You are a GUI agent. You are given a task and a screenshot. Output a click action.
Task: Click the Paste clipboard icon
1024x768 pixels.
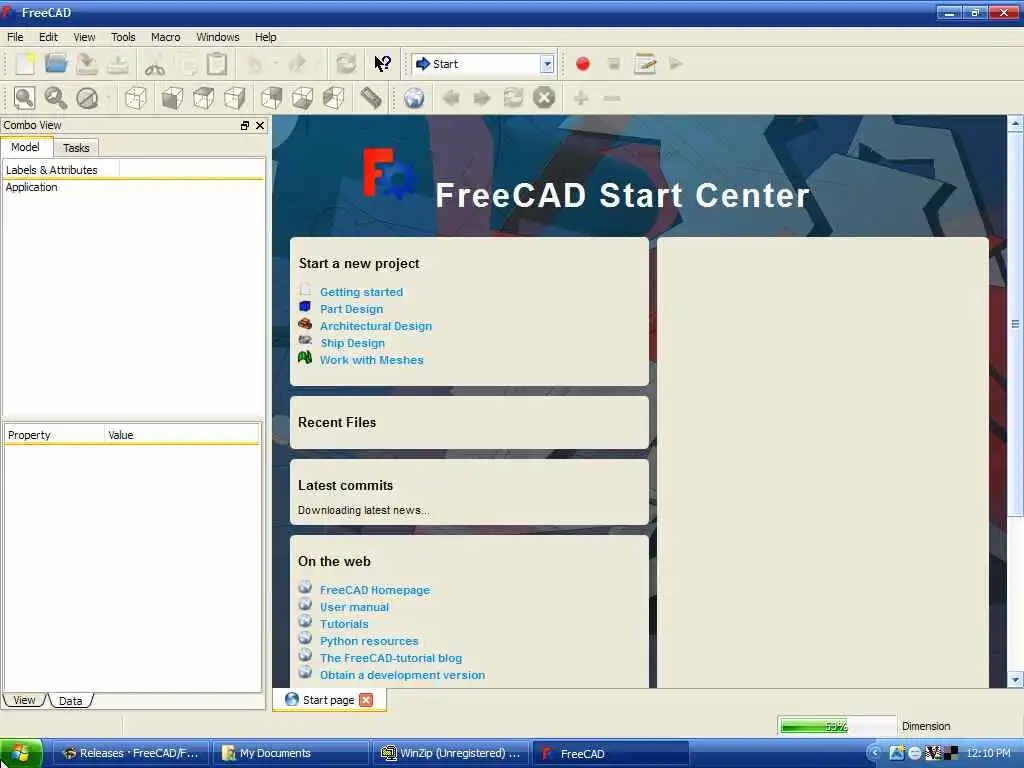tap(217, 64)
